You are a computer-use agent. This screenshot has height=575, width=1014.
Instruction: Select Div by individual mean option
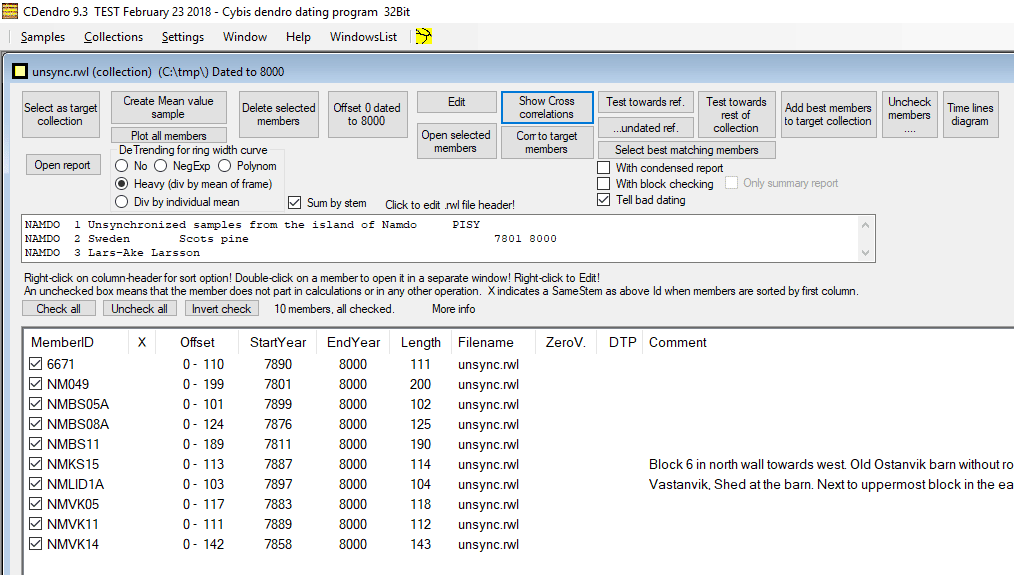point(122,202)
